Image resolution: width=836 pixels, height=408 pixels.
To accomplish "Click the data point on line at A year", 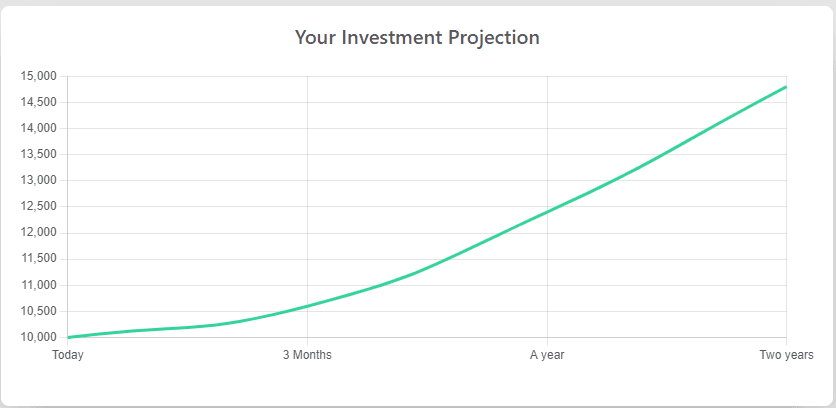I will click(547, 212).
